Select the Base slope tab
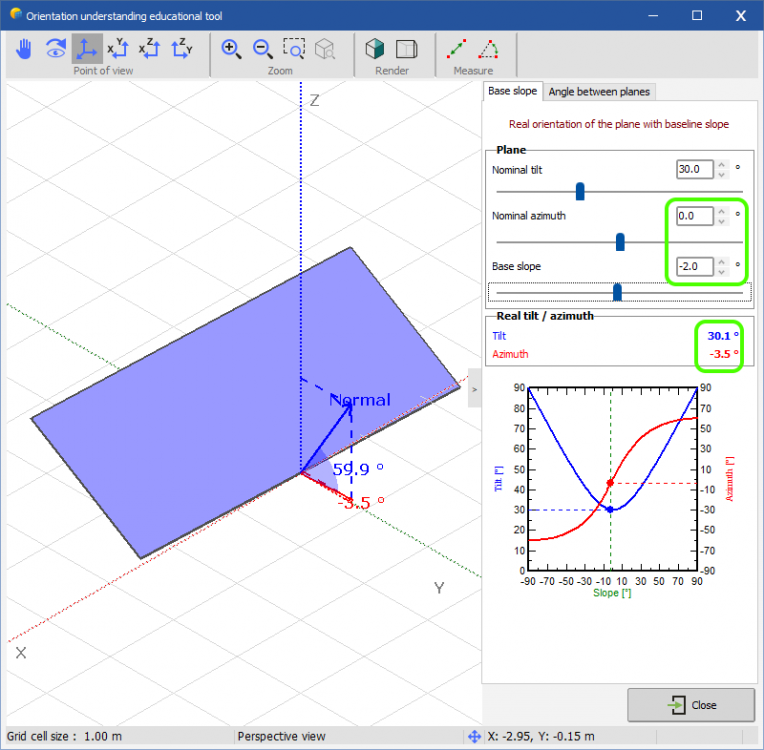This screenshot has height=750, width=764. [512, 91]
